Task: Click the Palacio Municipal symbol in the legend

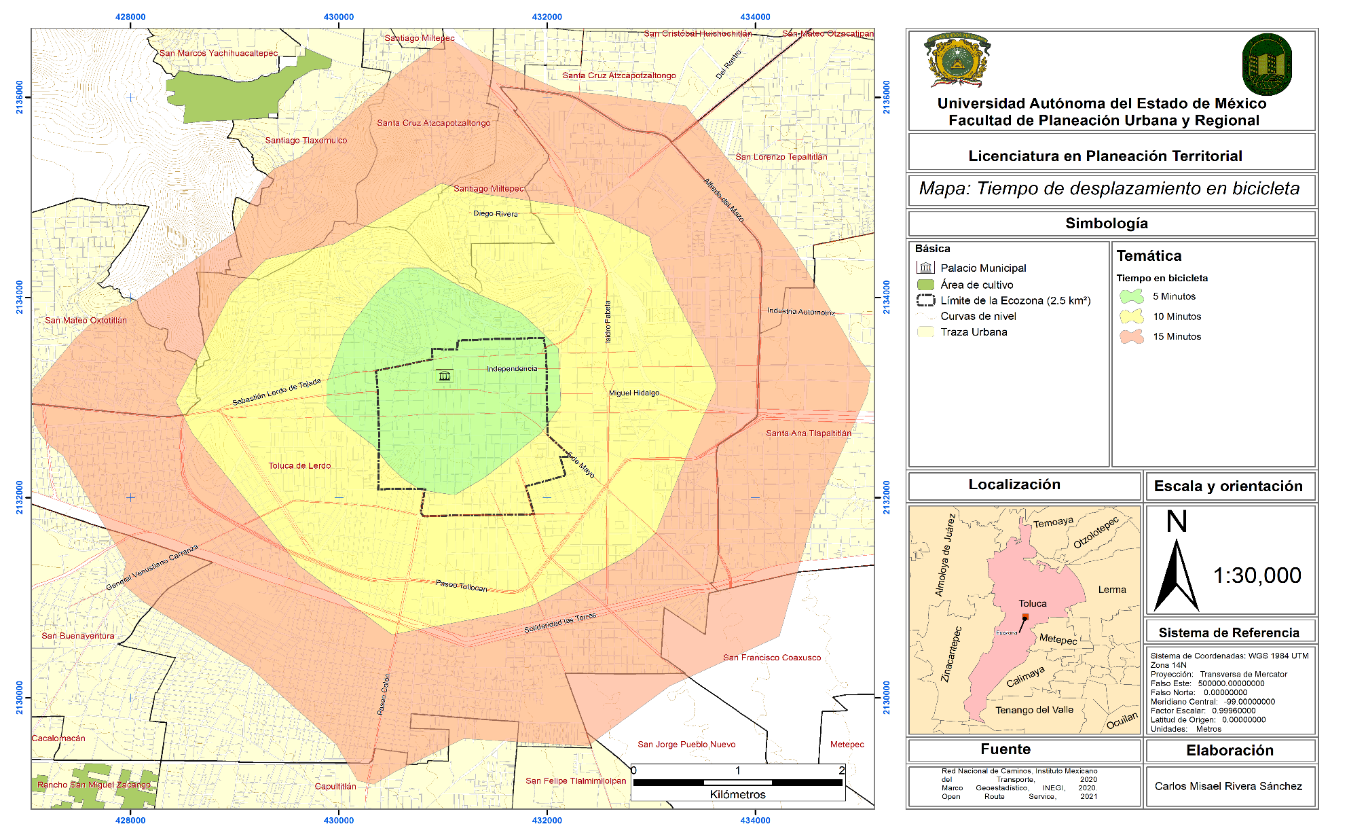Action: (925, 267)
